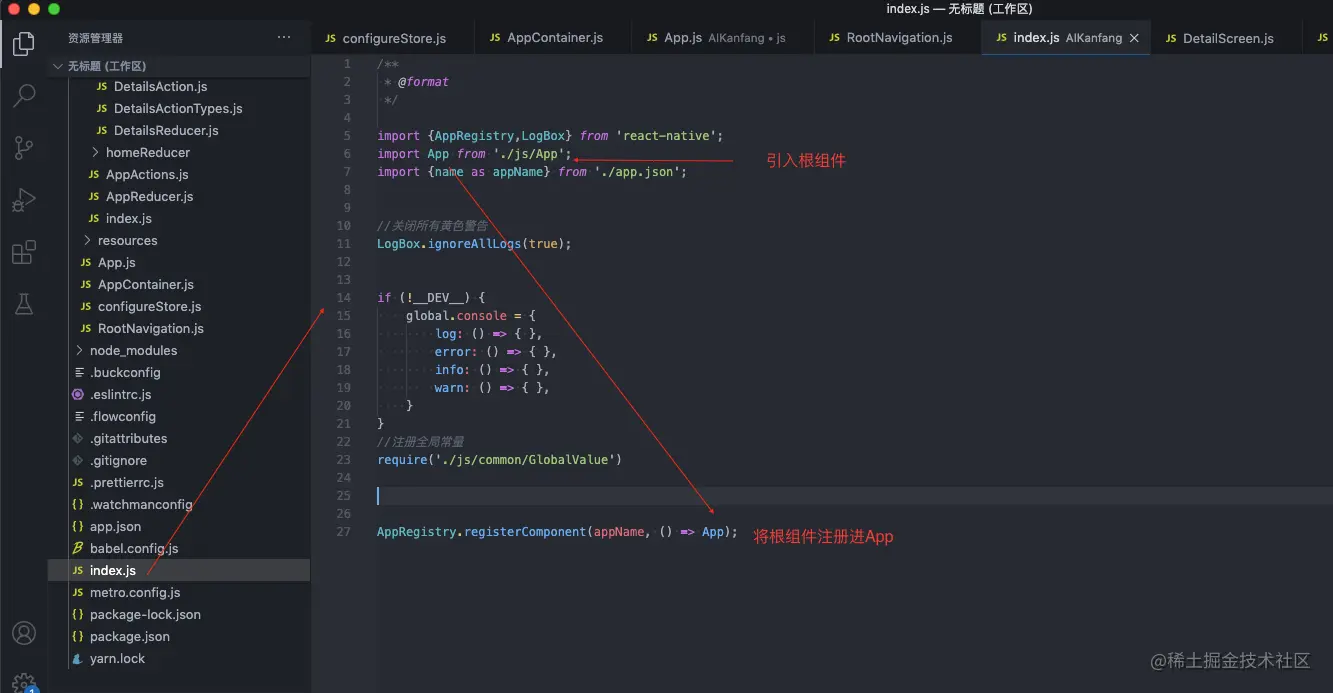Image resolution: width=1333 pixels, height=693 pixels.
Task: Open AppActions.js file
Action: (180, 174)
